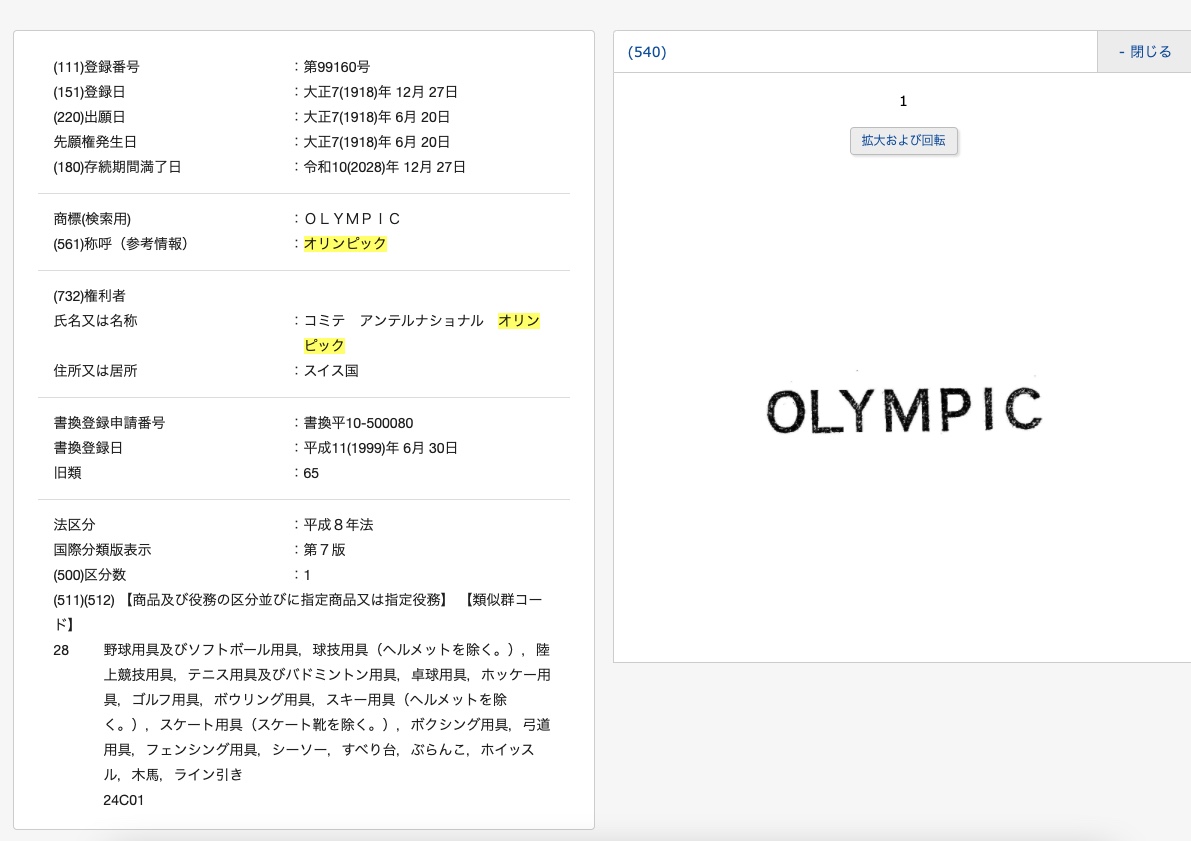Select the registration number 第99160号

(x=336, y=67)
